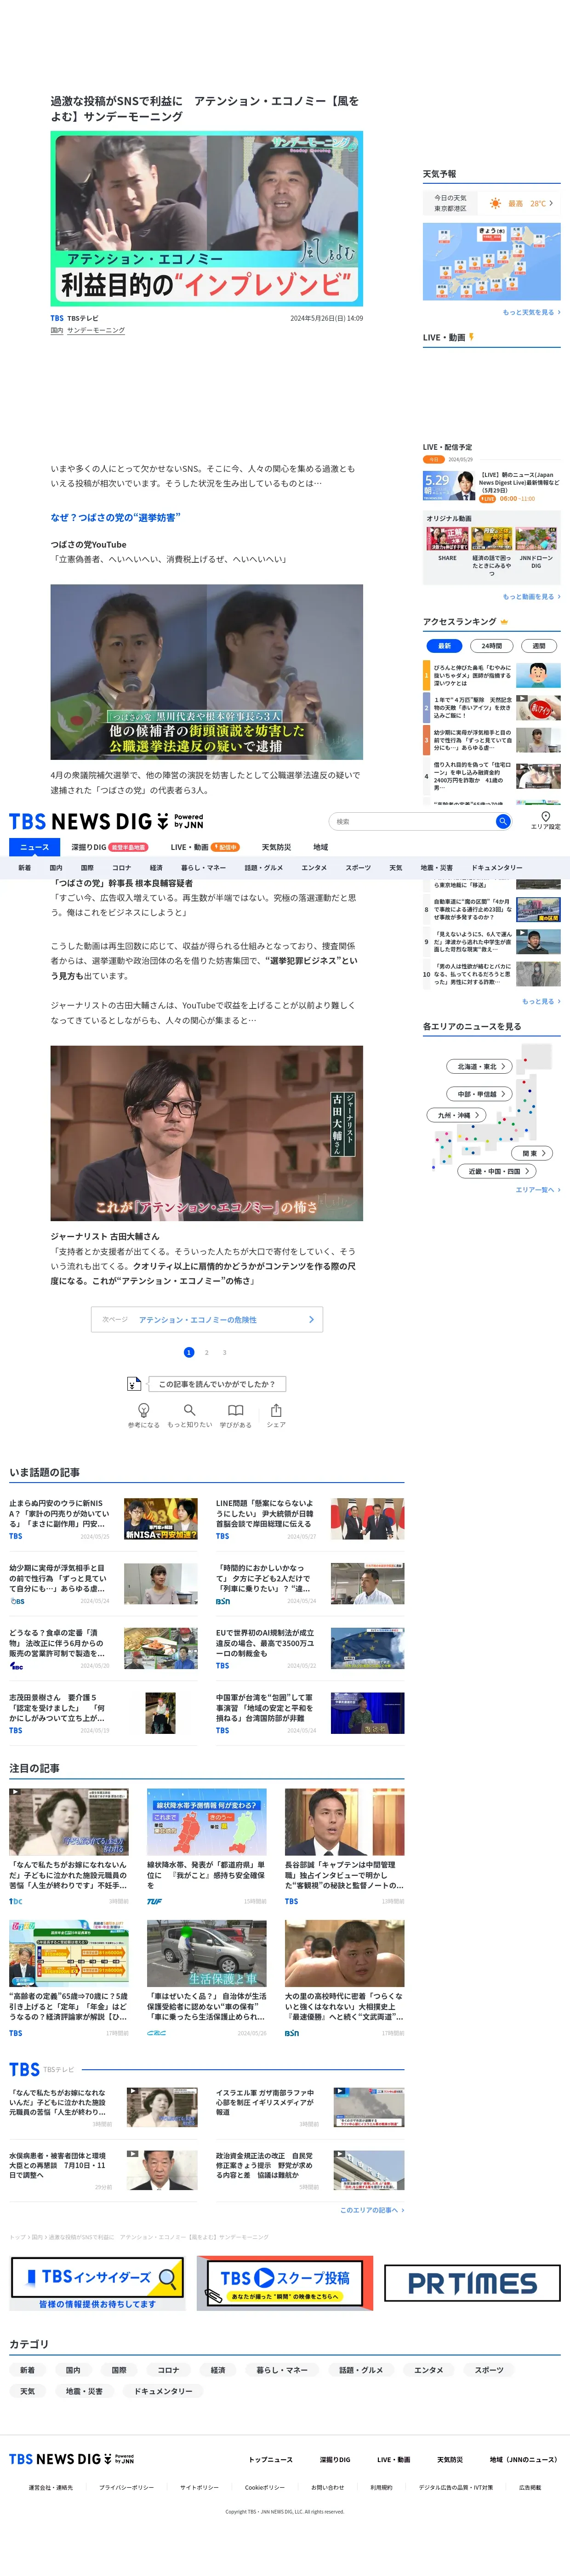Open the 九州・沖縄 region button
Image resolution: width=570 pixels, height=2576 pixels.
[456, 1114]
